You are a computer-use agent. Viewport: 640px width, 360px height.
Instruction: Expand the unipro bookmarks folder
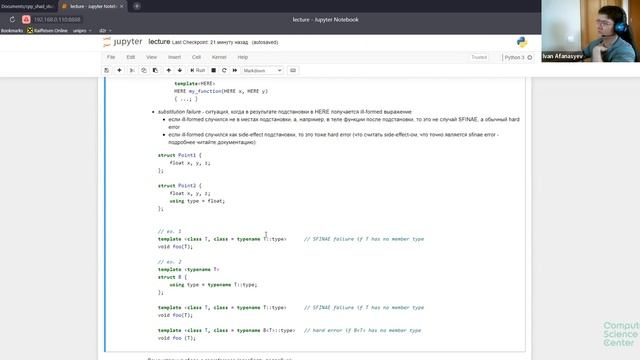tap(82, 30)
